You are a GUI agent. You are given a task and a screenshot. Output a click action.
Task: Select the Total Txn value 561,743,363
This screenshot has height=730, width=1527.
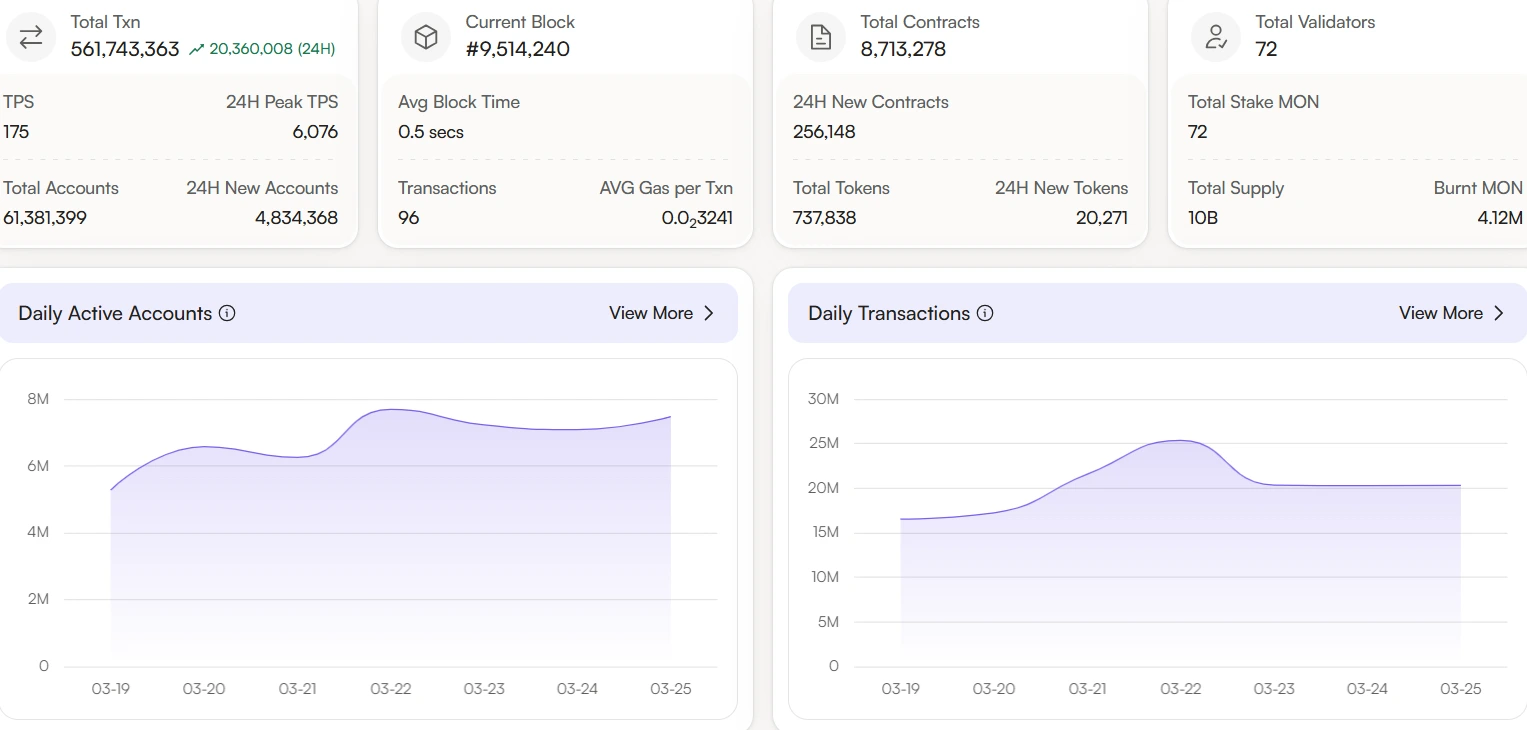pyautogui.click(x=125, y=49)
